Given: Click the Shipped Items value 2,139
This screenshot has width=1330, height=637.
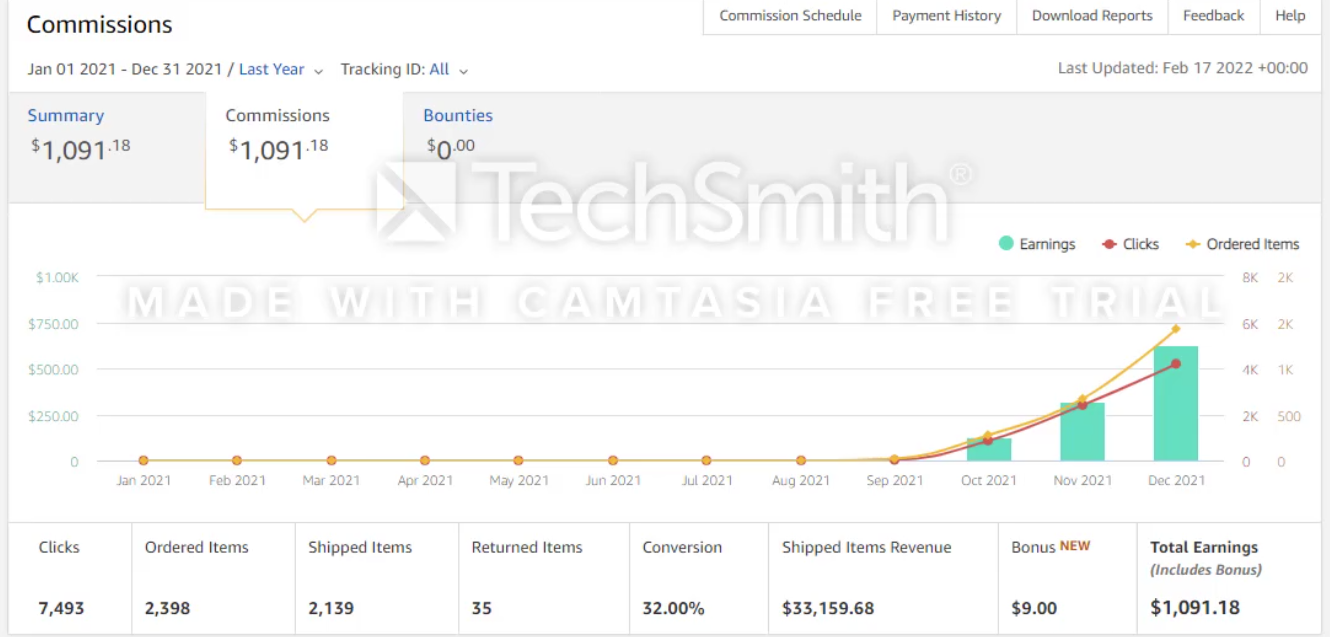Looking at the screenshot, I should pyautogui.click(x=331, y=608).
